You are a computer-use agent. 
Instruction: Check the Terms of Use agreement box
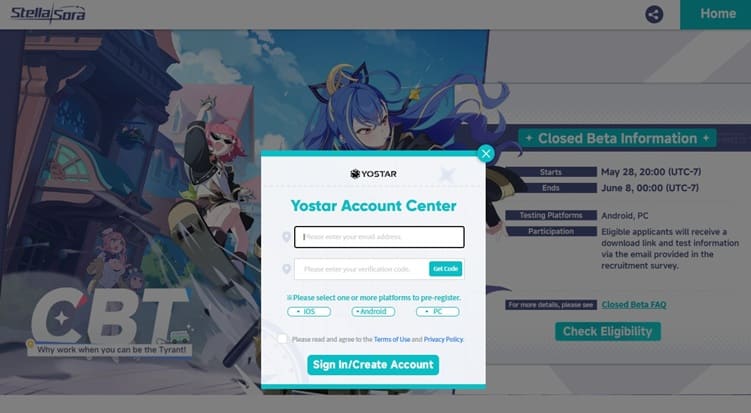point(282,339)
